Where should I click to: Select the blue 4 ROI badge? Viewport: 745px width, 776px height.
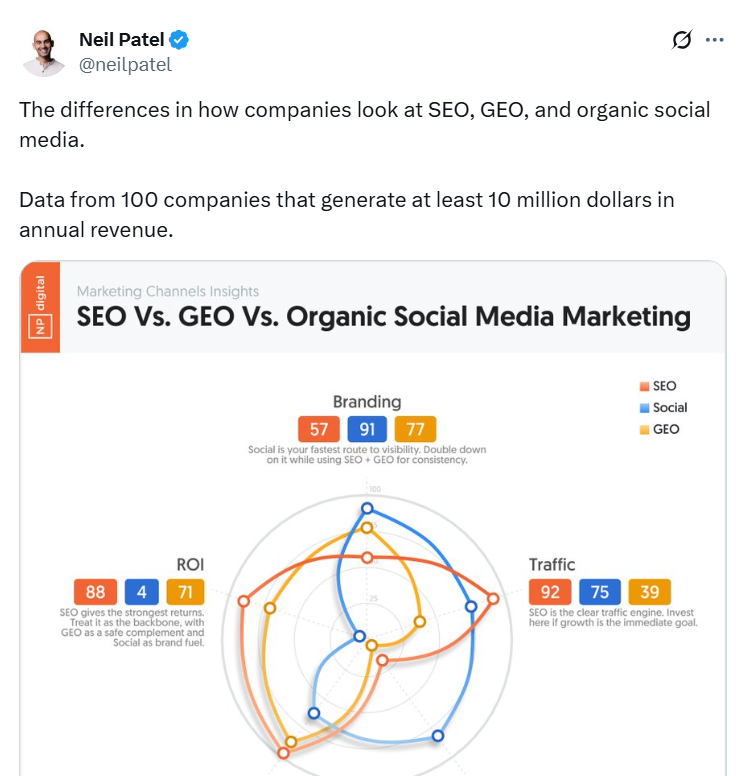coord(142,591)
